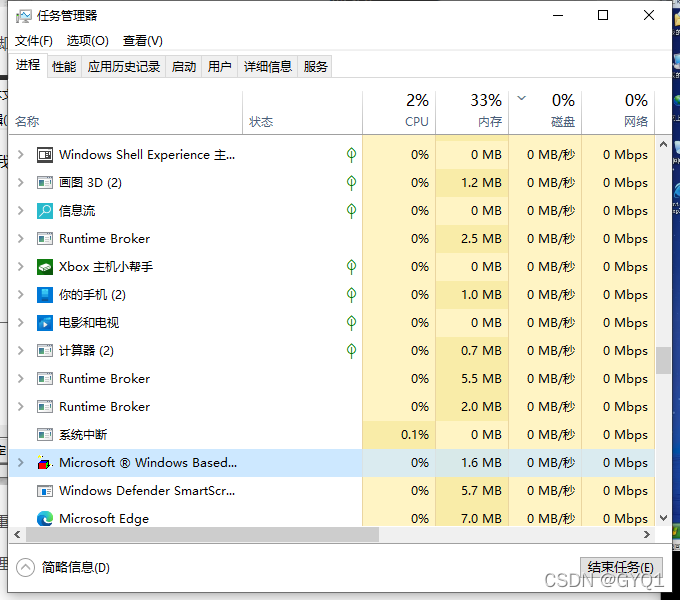Sort by the 状态 column header
This screenshot has width=680, height=600.
click(x=302, y=111)
